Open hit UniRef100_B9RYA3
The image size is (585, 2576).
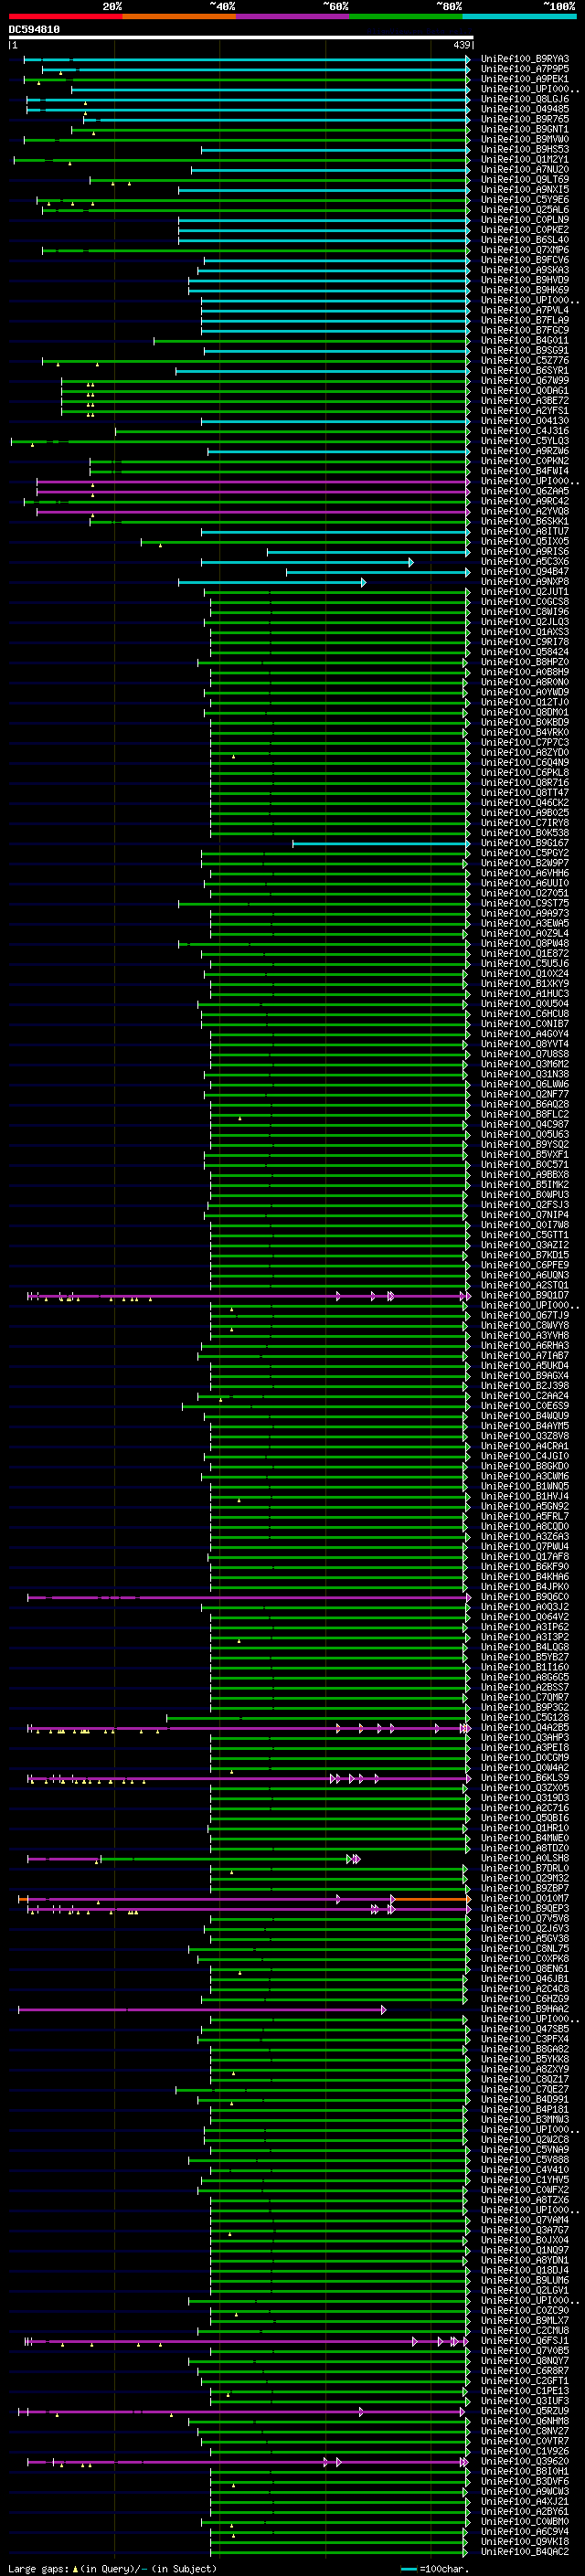(525, 59)
